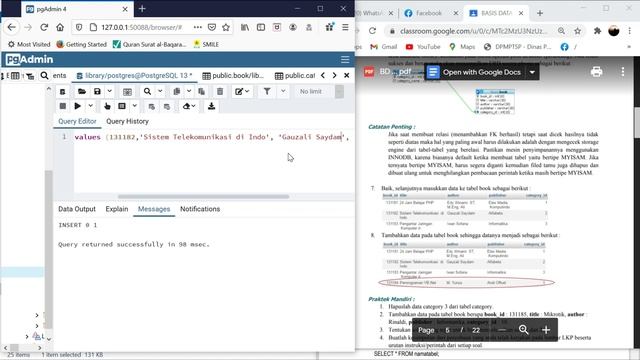Click the Search Objects magnifier in browser panel

[x=44, y=76]
